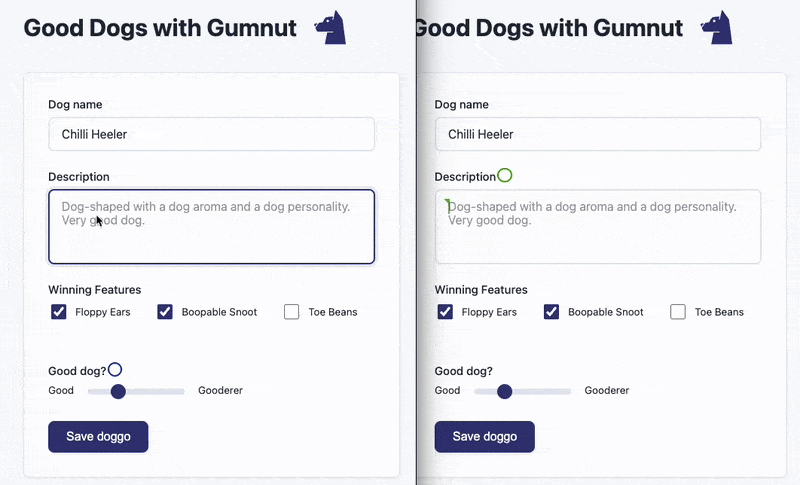
Task: Click the Description text area in the right form
Action: [598, 227]
